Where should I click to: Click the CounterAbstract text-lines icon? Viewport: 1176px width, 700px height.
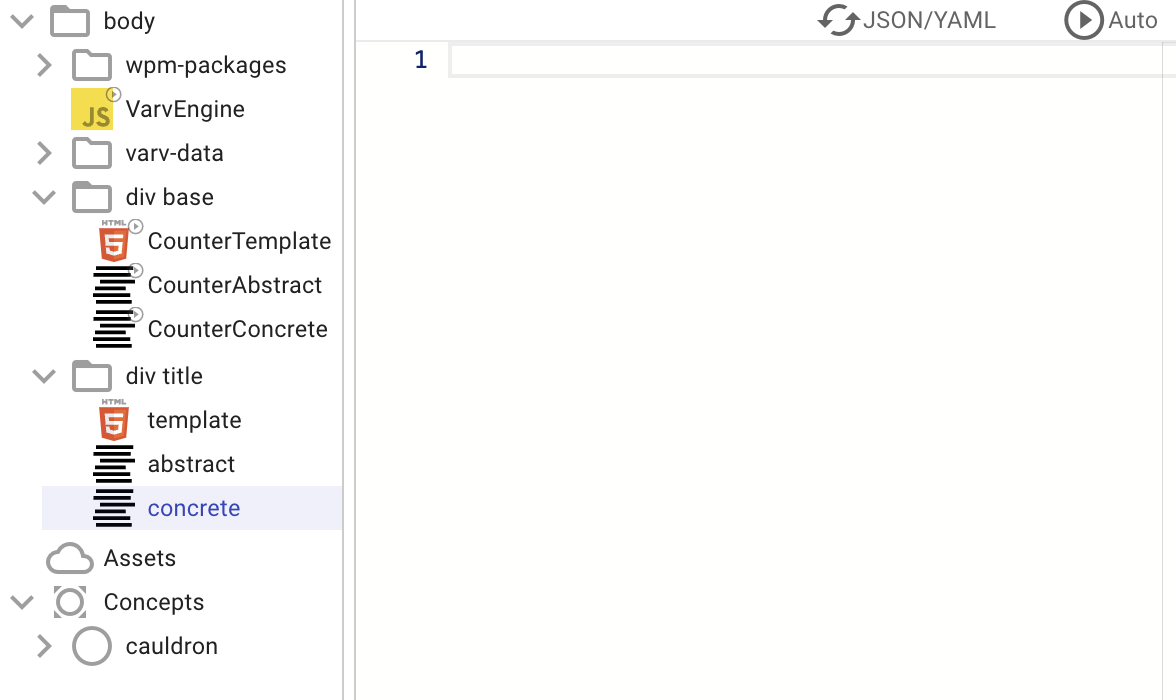114,286
